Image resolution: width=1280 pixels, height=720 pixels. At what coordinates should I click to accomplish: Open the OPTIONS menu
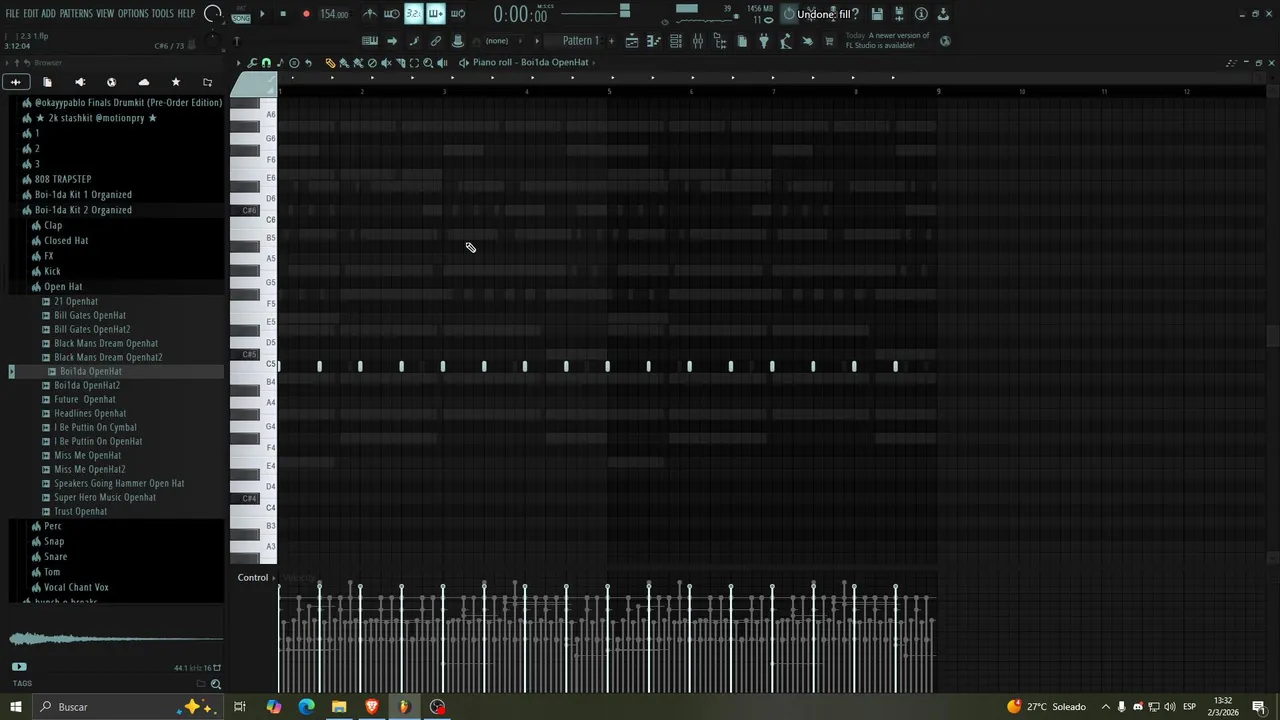pos(133,14)
